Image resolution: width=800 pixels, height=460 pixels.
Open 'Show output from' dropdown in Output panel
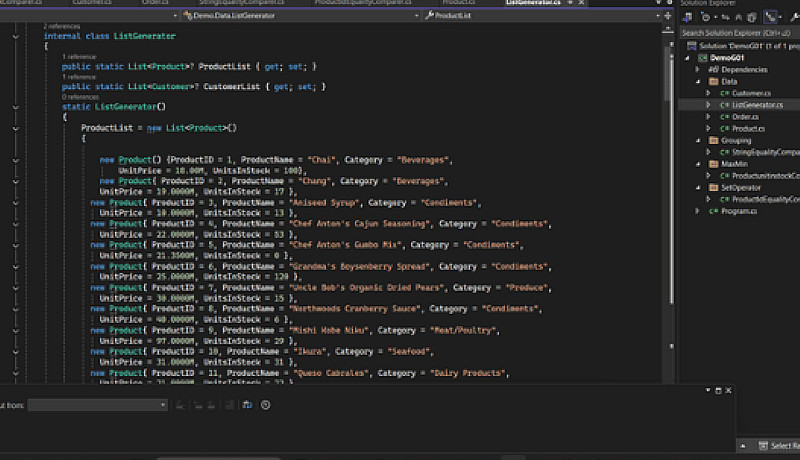97,405
